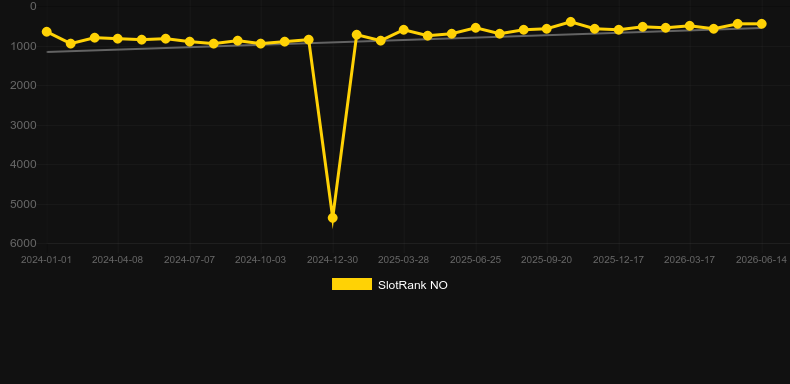Screen dimensions: 790x384
Task: Click the last data point above 2026-06-14
Action: [x=761, y=24]
